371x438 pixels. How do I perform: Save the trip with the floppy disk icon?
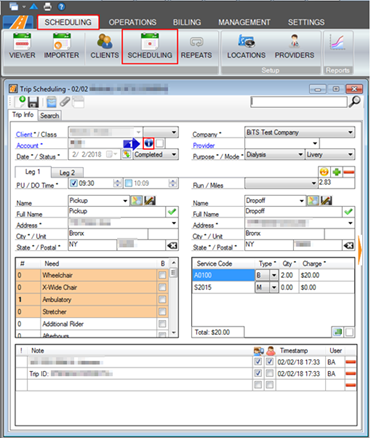[x=33, y=102]
